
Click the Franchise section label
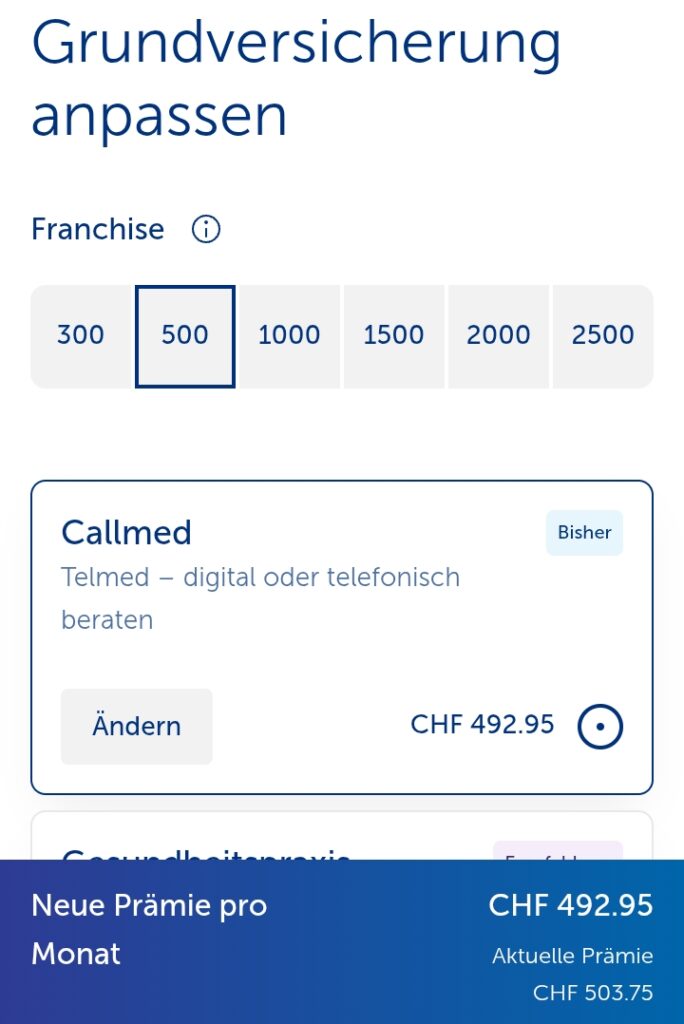click(97, 230)
